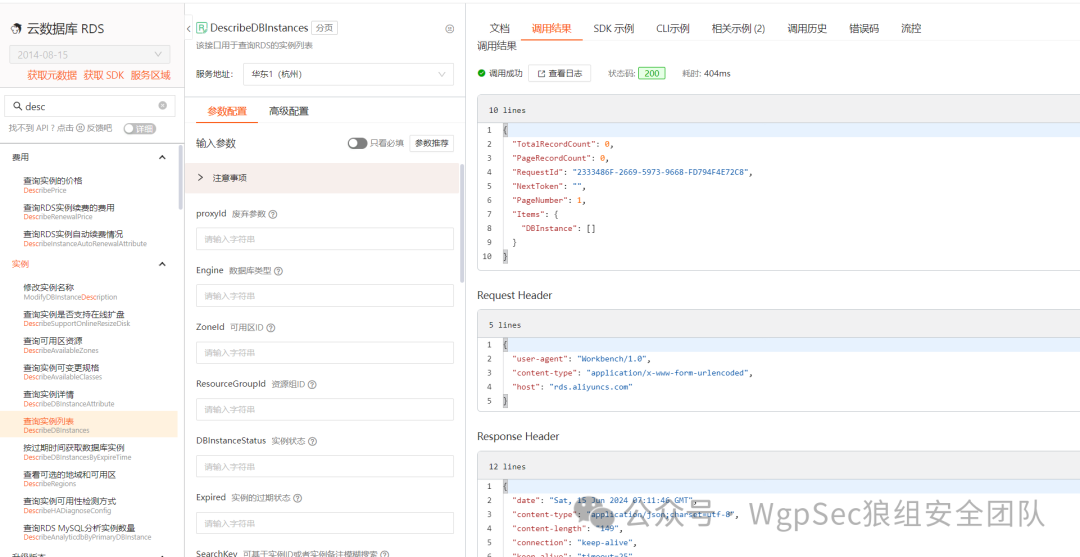Open the 流控 tab

point(911,28)
